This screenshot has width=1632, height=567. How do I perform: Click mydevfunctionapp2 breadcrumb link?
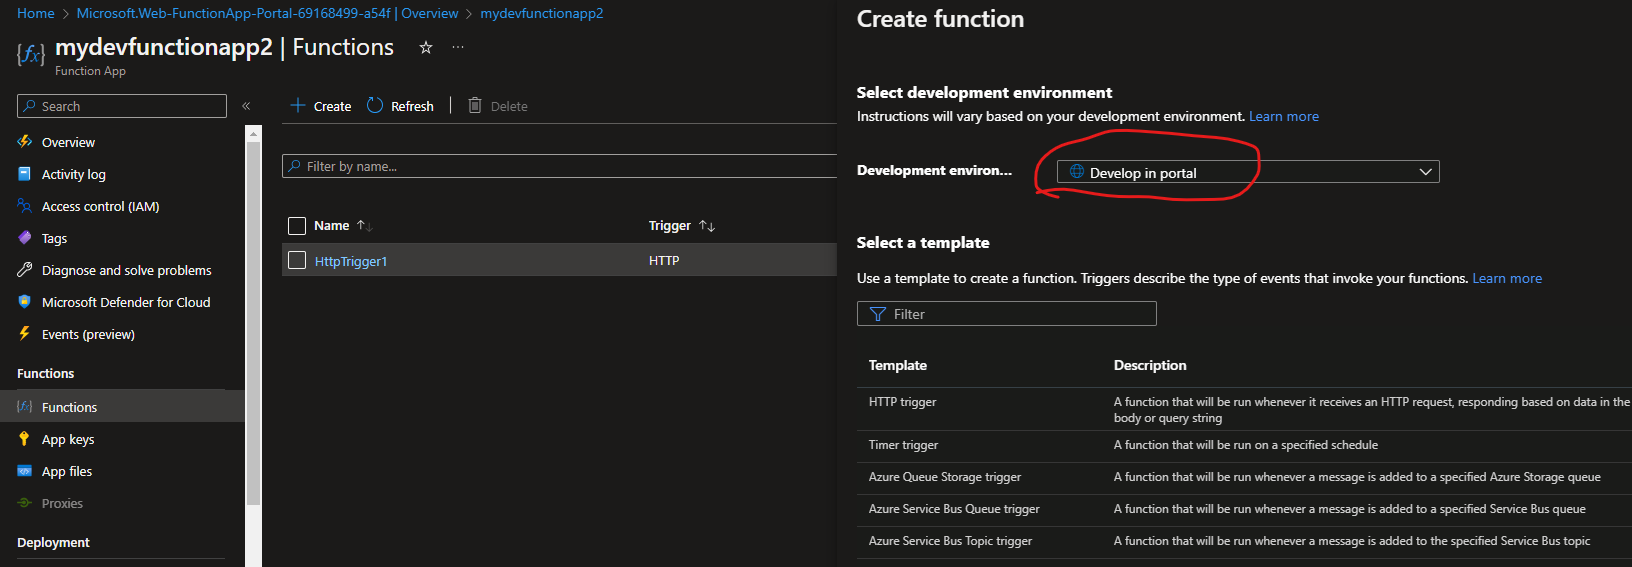(542, 13)
